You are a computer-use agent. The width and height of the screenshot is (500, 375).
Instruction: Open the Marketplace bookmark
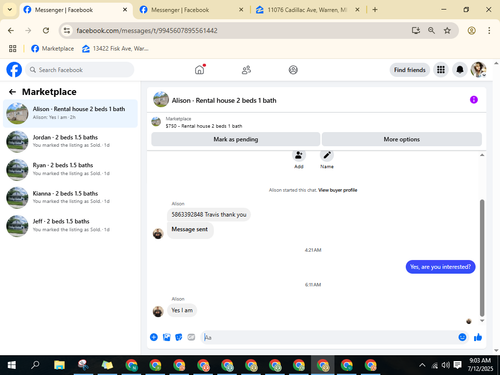pos(53,49)
